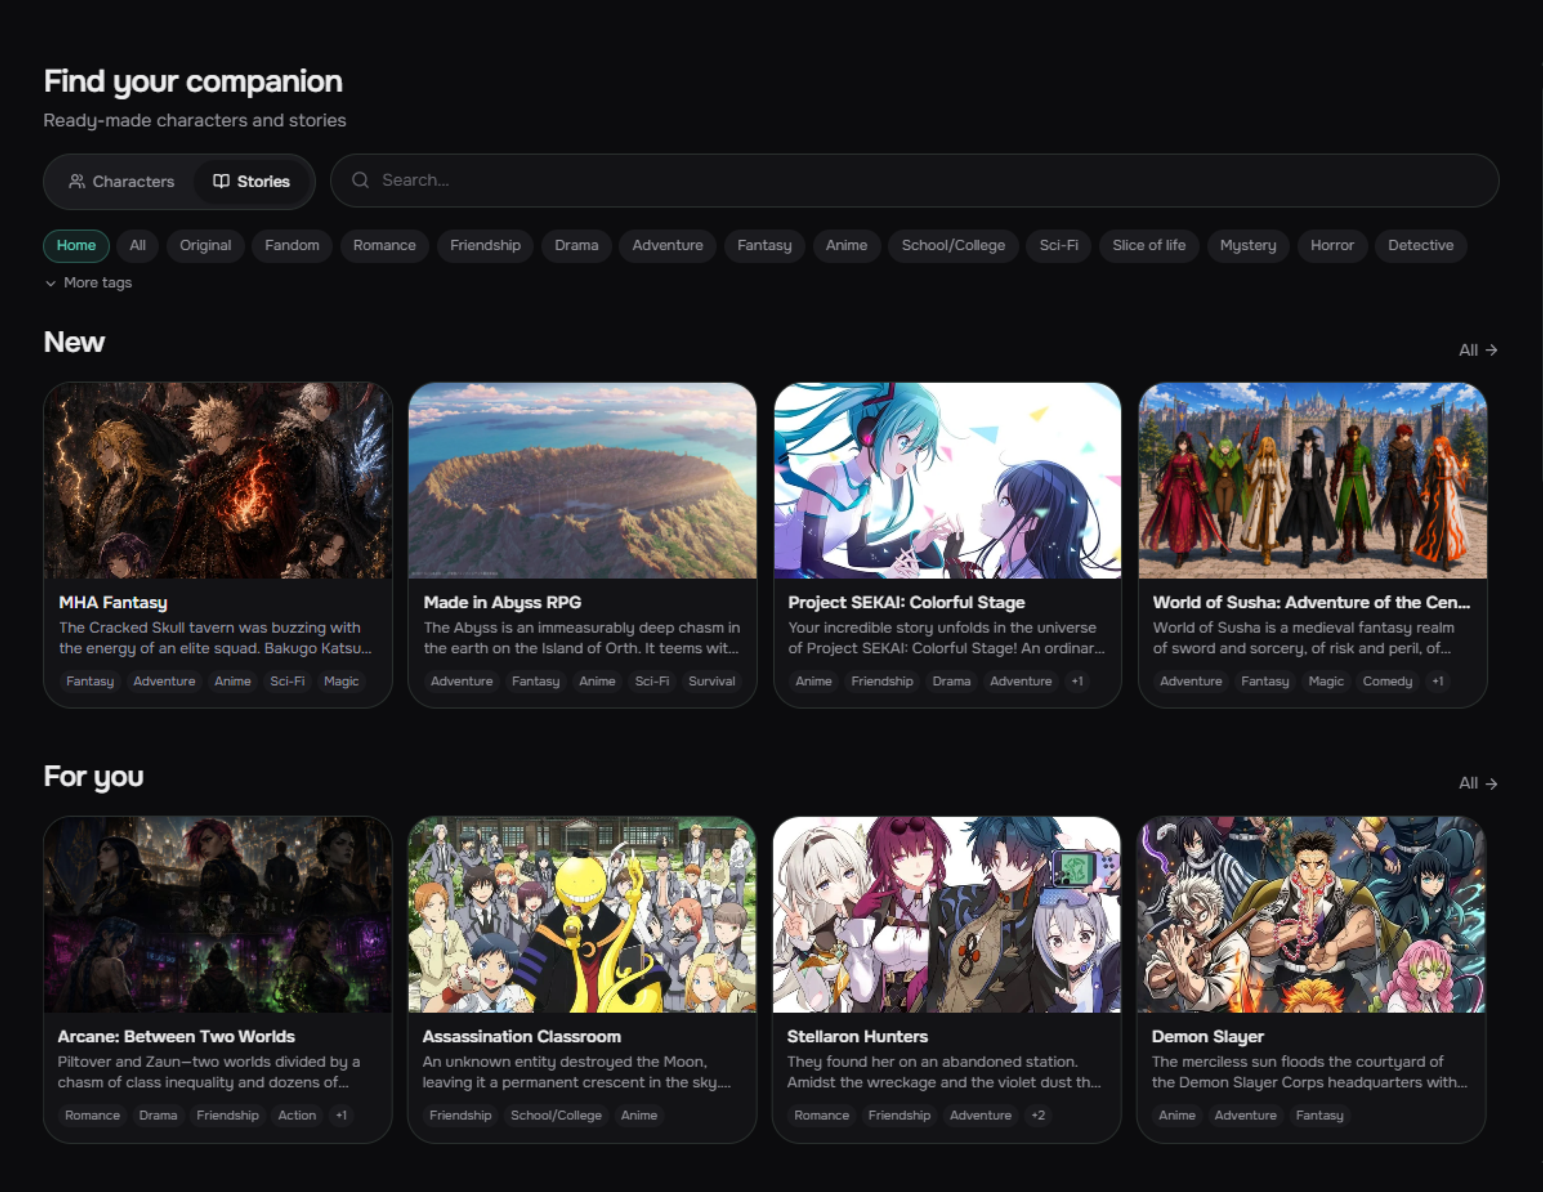Click 'An unknown entity destroyed the Moon' text
The image size is (1543, 1192).
(x=576, y=1072)
